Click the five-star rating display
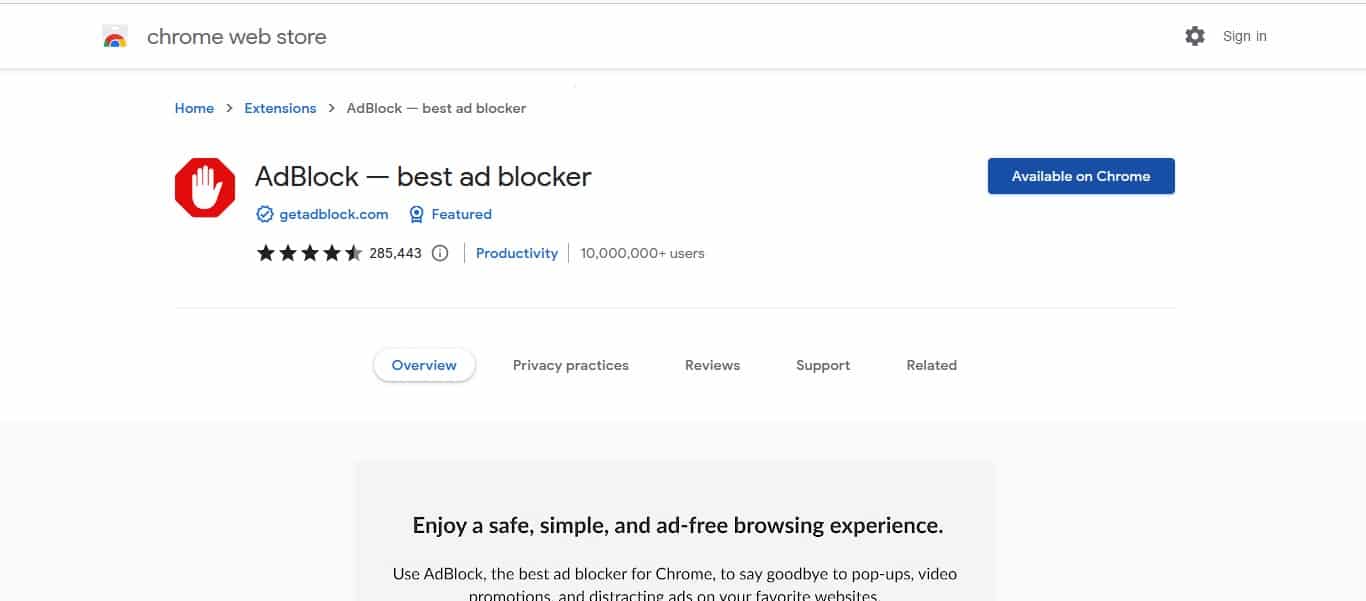The height and width of the screenshot is (601, 1366). coord(310,253)
